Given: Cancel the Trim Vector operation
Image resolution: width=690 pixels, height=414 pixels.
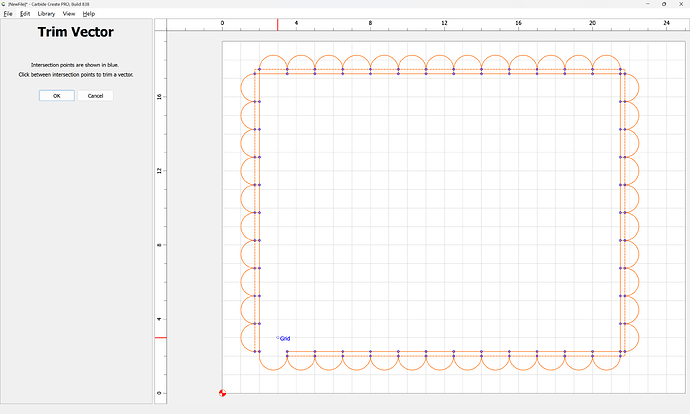Looking at the screenshot, I should (95, 96).
